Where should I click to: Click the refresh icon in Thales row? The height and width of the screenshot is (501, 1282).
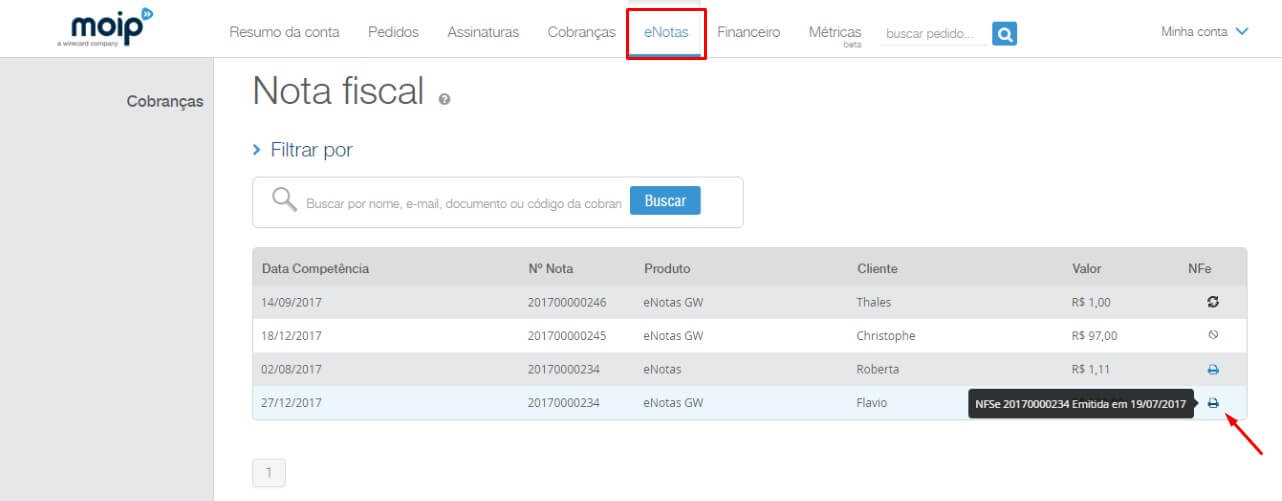pyautogui.click(x=1213, y=302)
